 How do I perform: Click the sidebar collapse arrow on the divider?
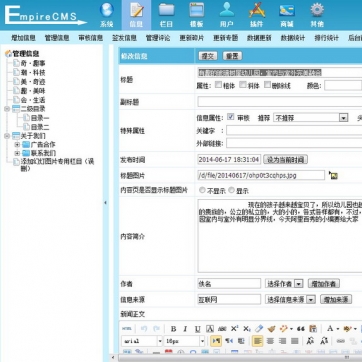click(x=105, y=202)
